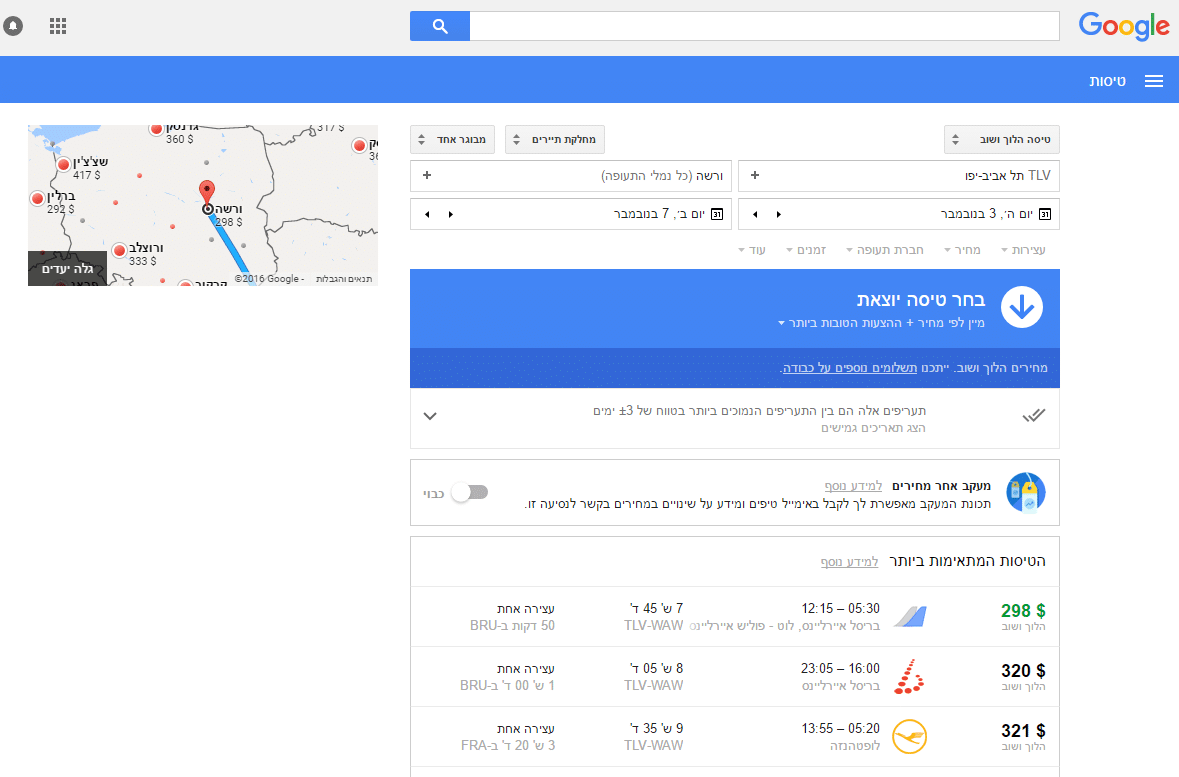Open the hamburger menu next to טיסות
This screenshot has height=777, width=1179.
tap(1153, 81)
